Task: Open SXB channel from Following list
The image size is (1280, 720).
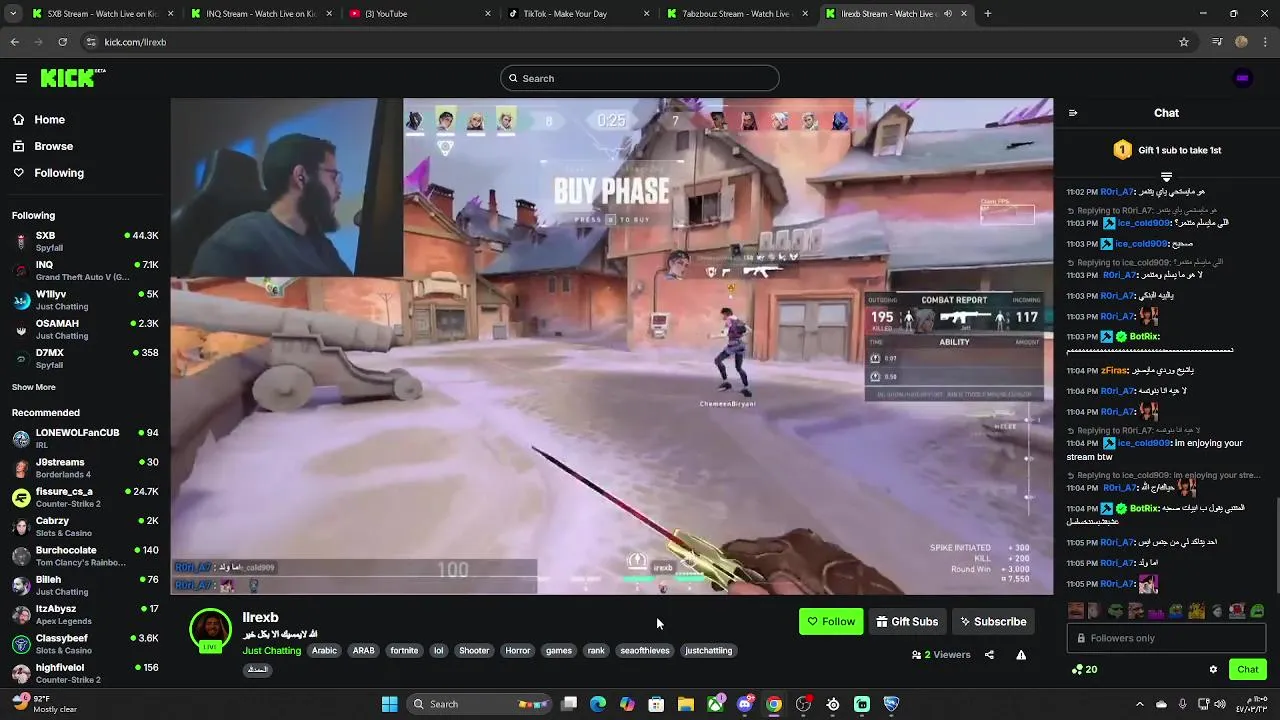Action: [x=85, y=241]
